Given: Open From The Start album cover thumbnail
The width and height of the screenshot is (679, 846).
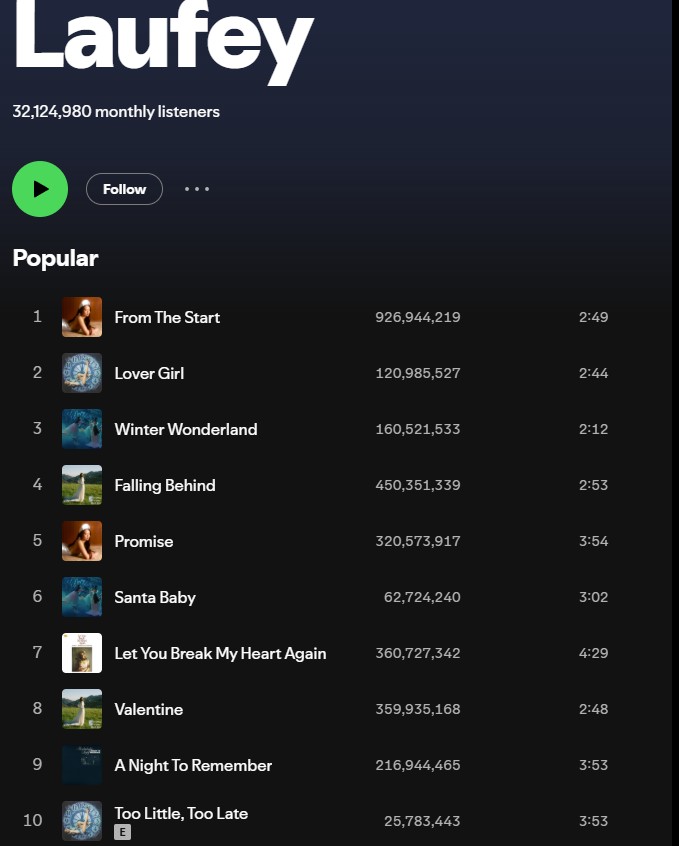Looking at the screenshot, I should 82,317.
